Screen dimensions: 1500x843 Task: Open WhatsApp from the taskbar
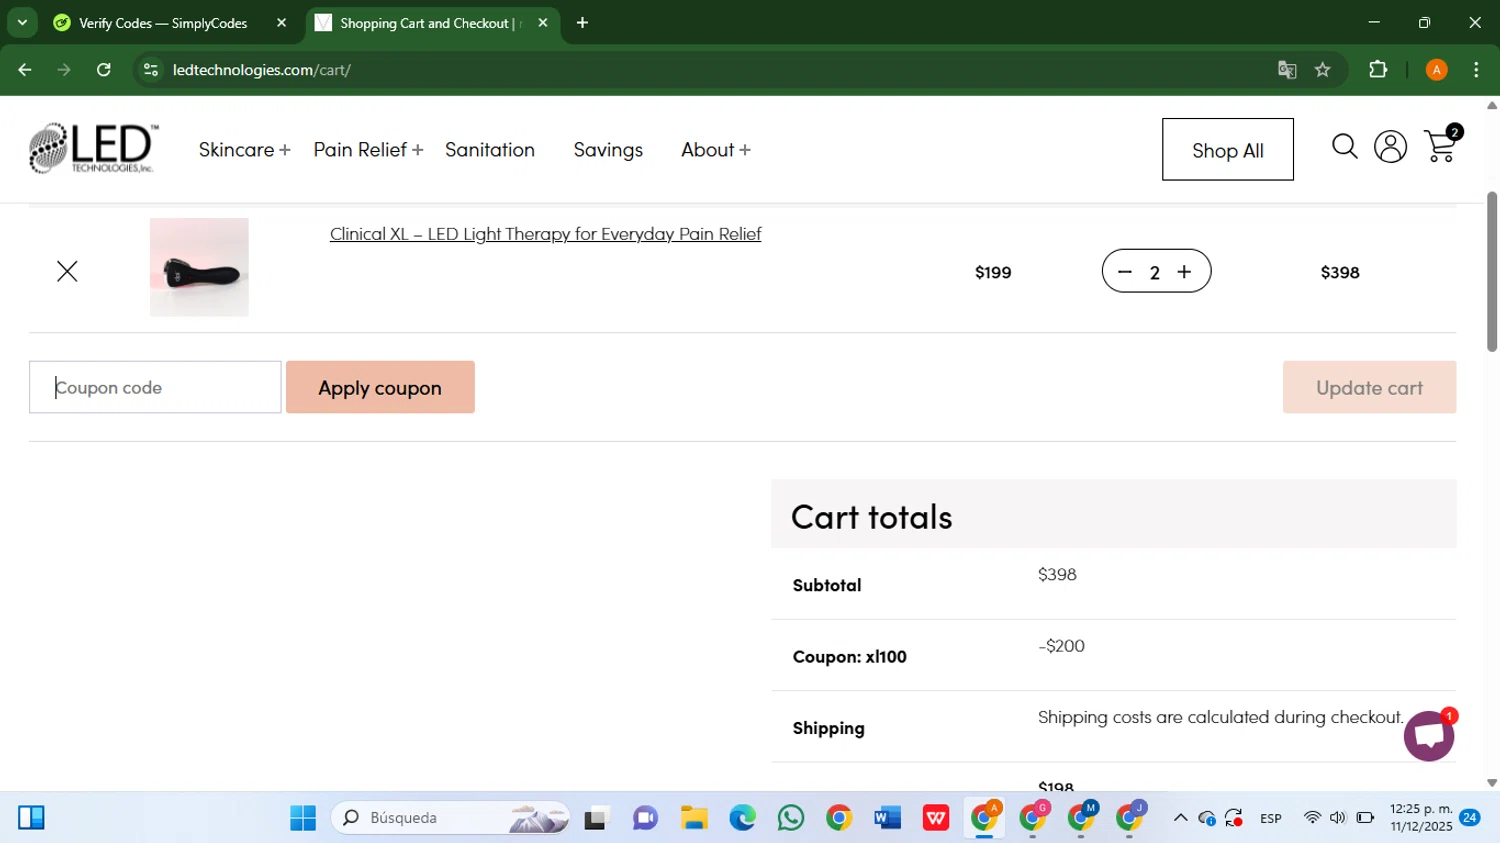click(x=791, y=818)
